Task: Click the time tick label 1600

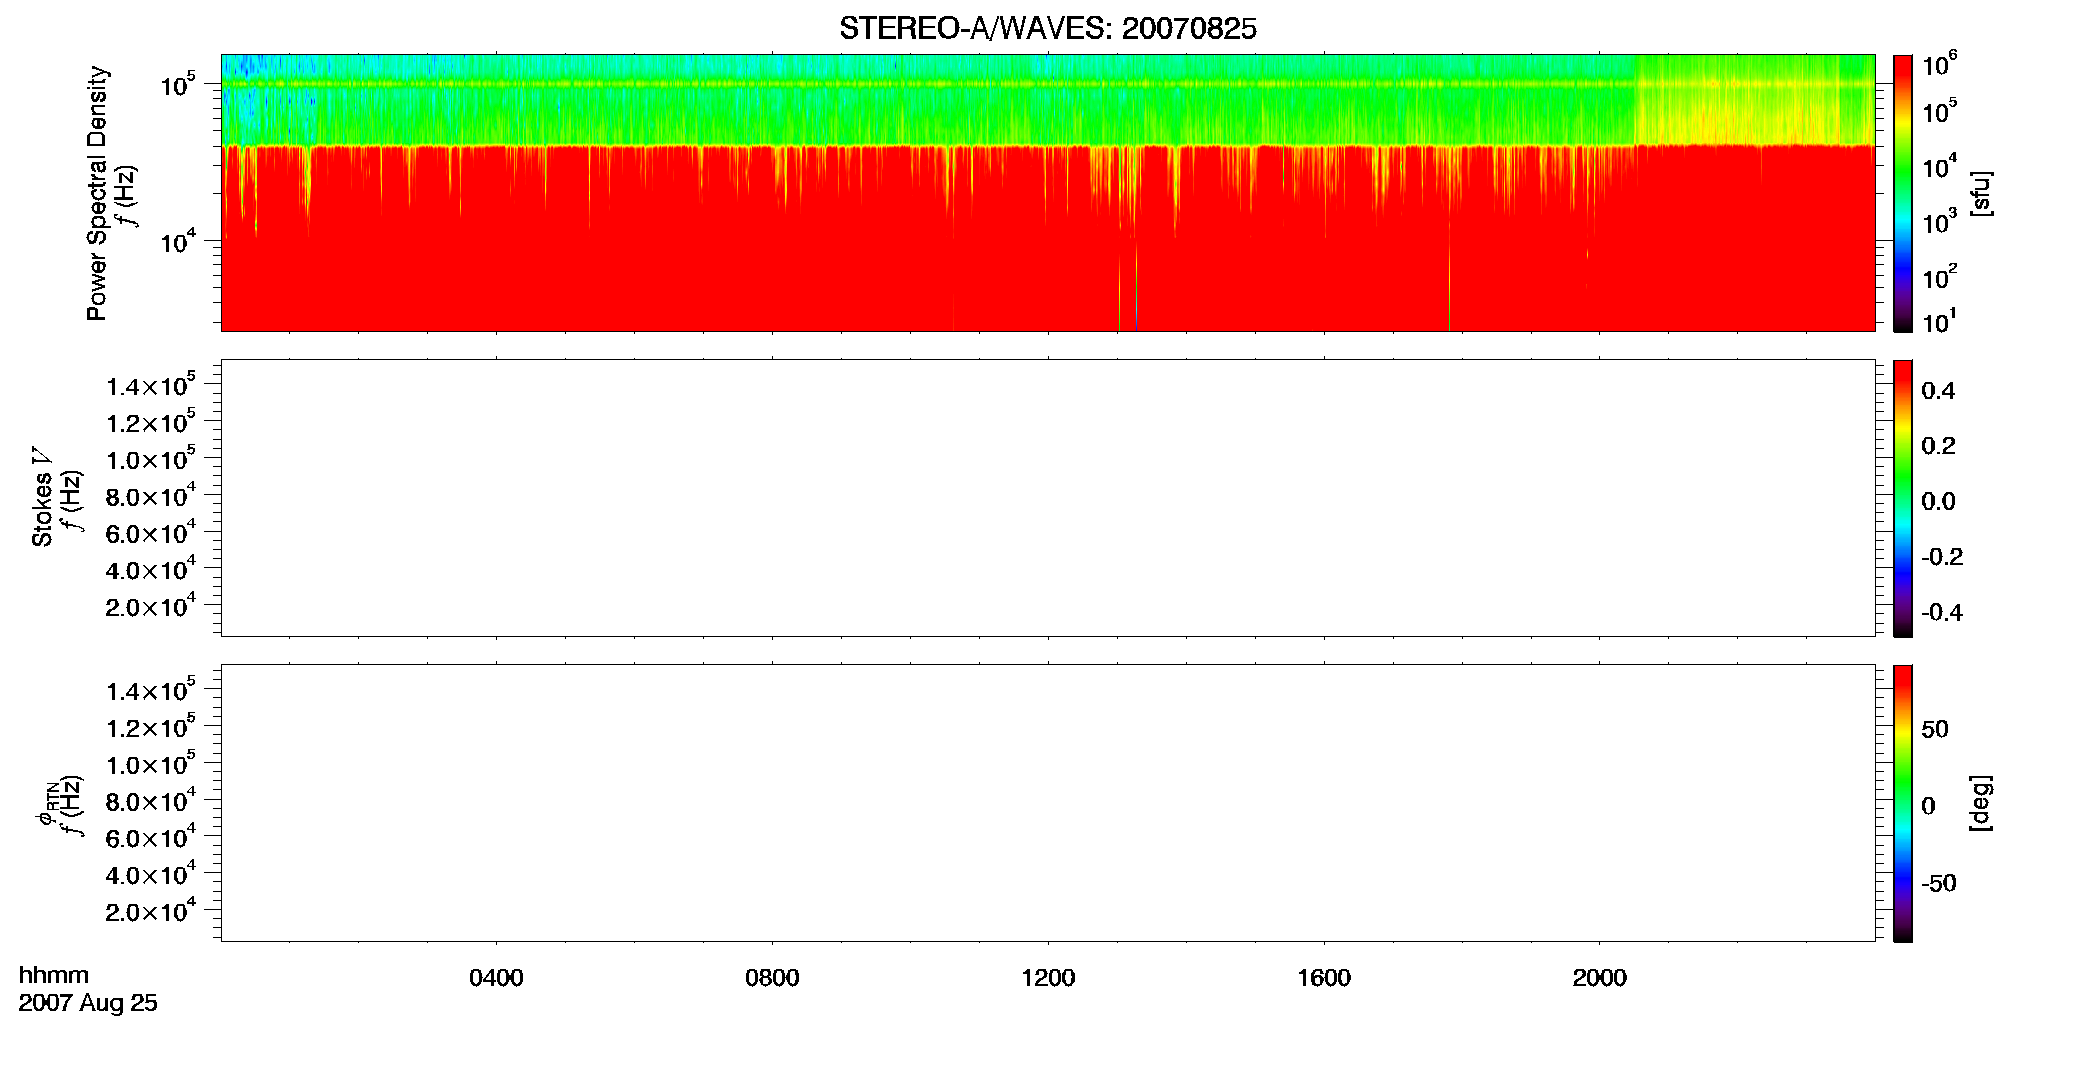Action: click(x=1324, y=978)
